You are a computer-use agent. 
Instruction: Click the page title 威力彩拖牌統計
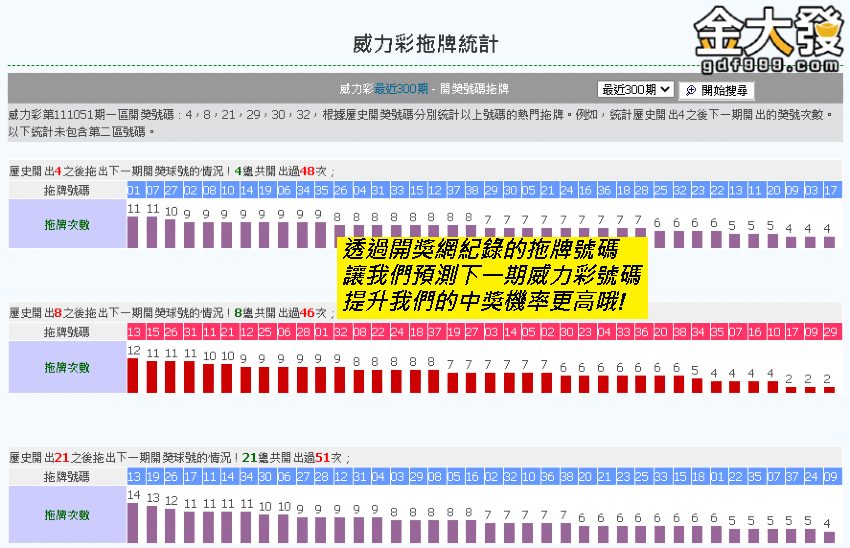(x=426, y=44)
